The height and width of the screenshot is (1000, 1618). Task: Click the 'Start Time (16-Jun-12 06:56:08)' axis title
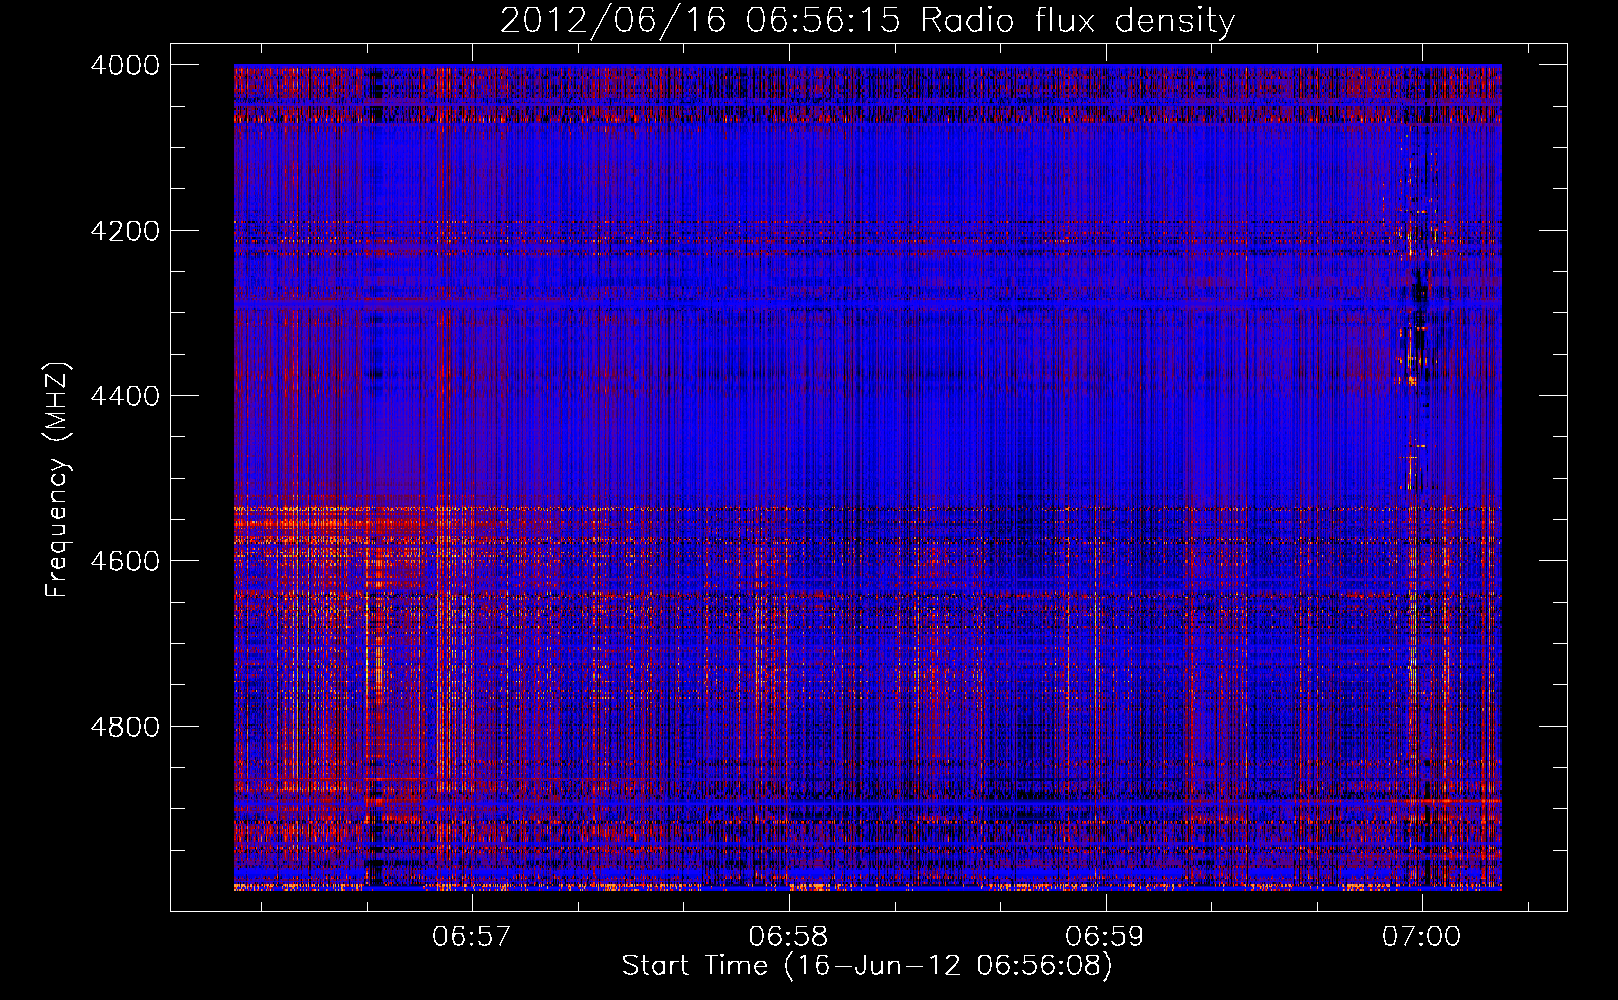pyautogui.click(x=867, y=966)
